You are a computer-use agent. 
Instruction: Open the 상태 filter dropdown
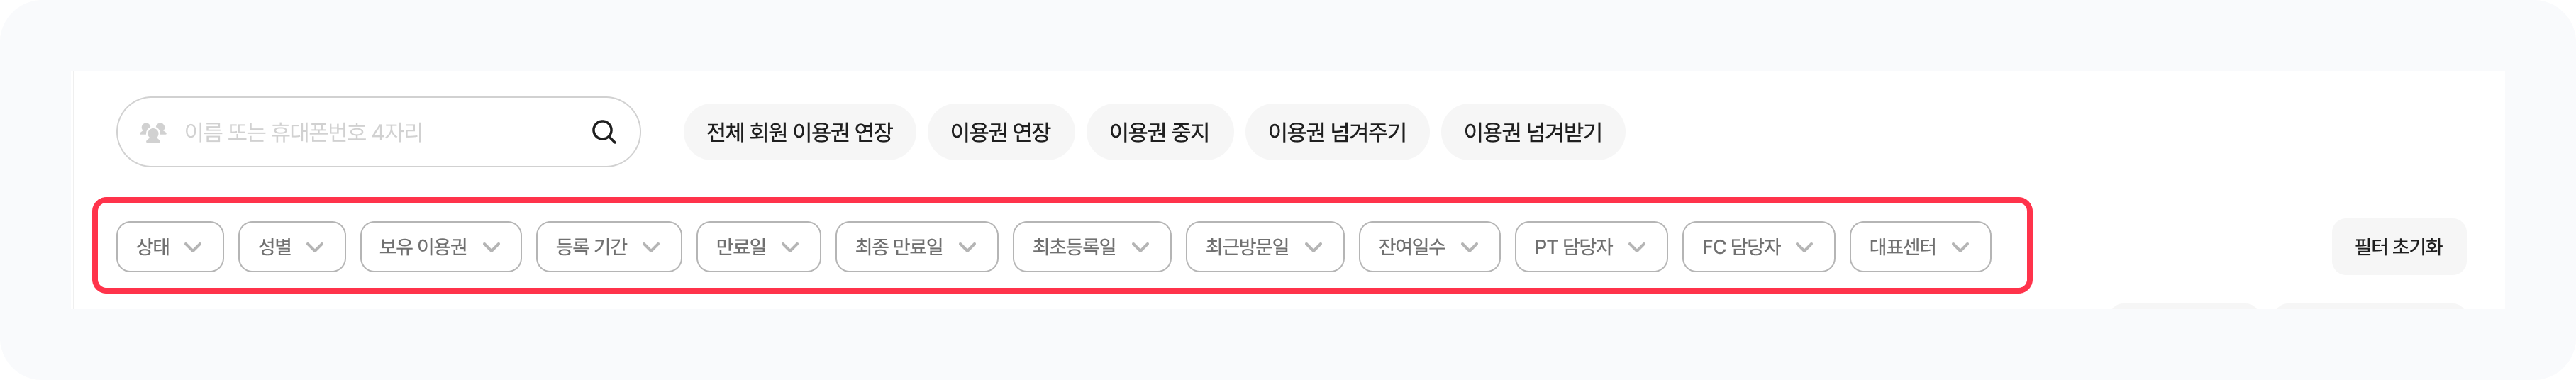click(170, 247)
